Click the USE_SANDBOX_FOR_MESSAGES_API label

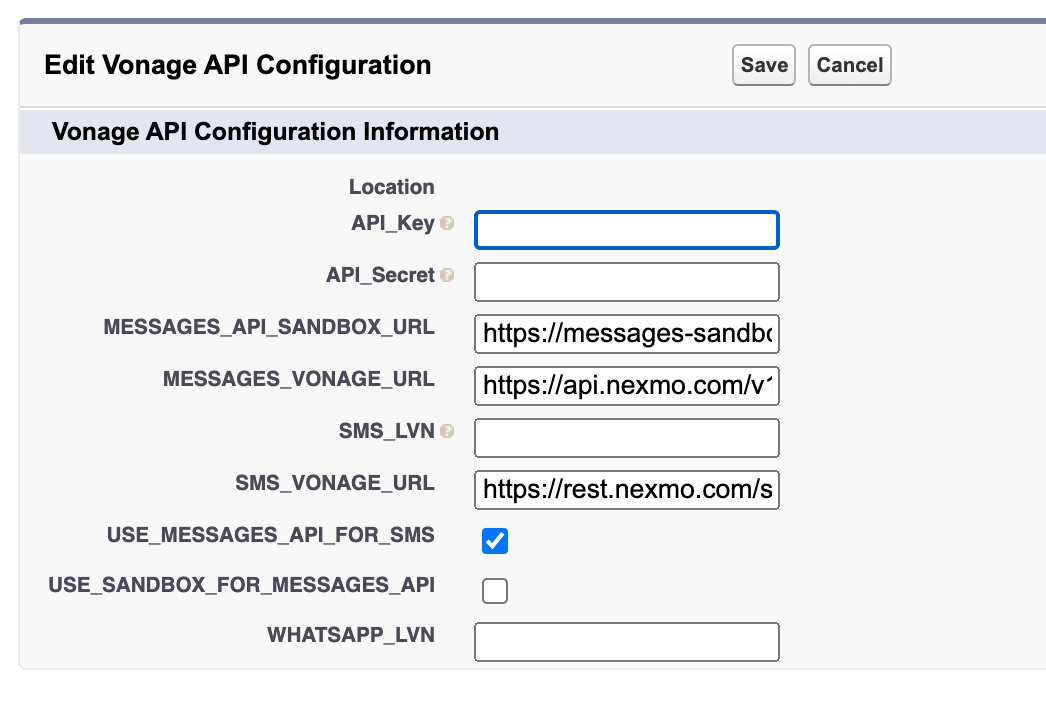point(241,585)
